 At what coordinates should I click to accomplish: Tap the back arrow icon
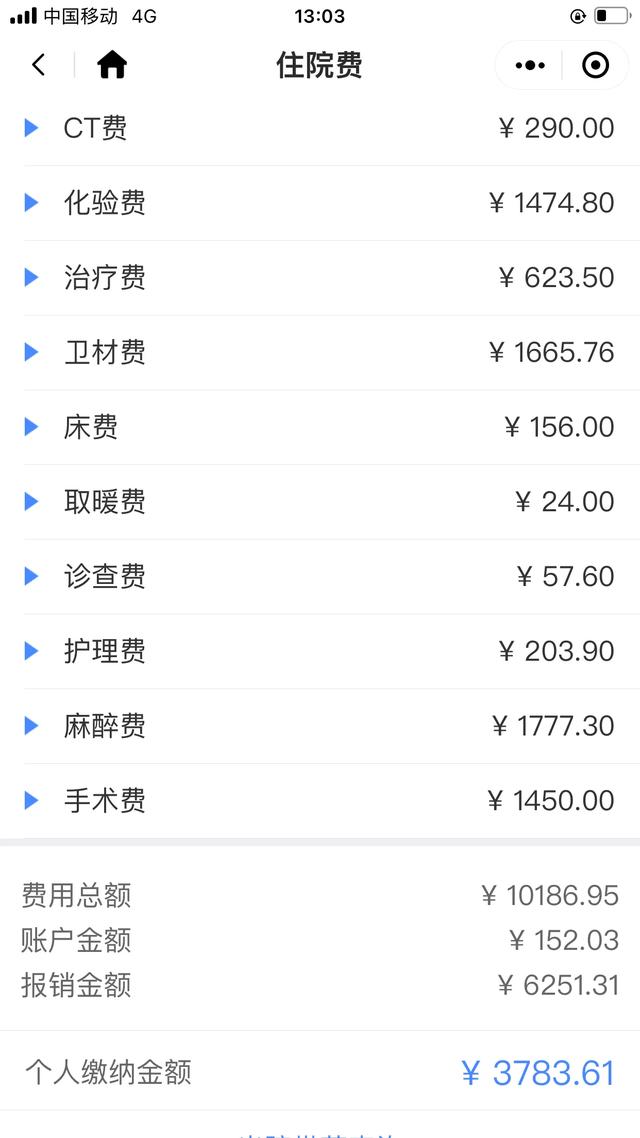pos(38,66)
